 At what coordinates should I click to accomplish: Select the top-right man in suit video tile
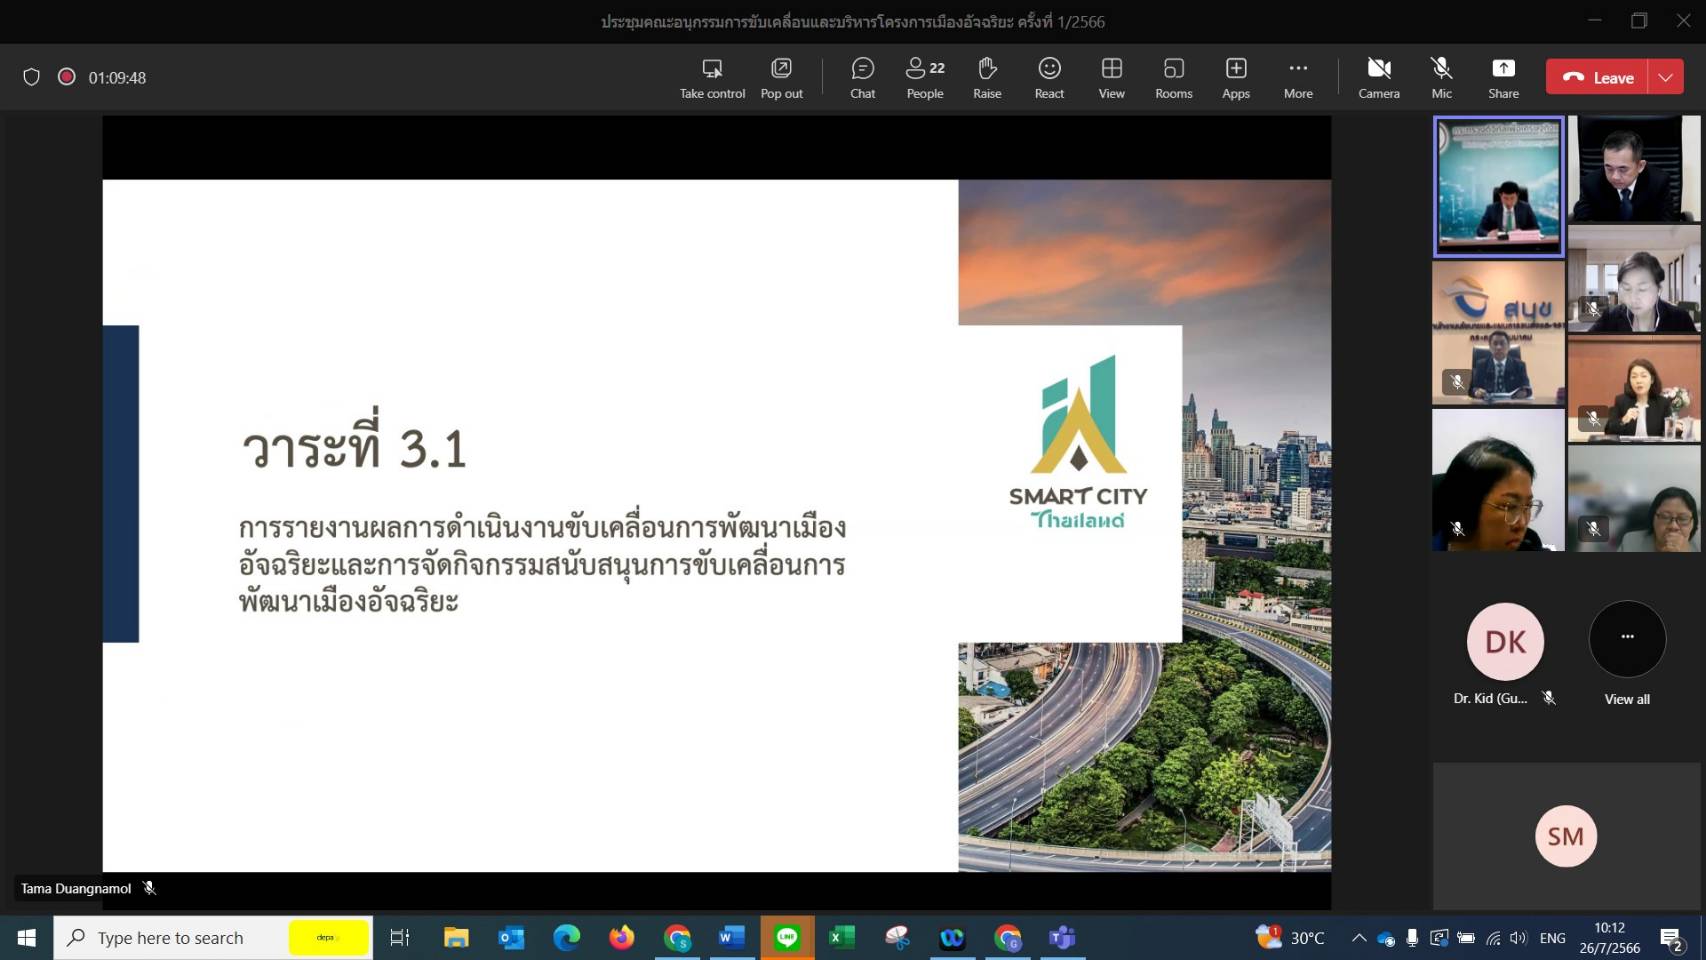1634,168
